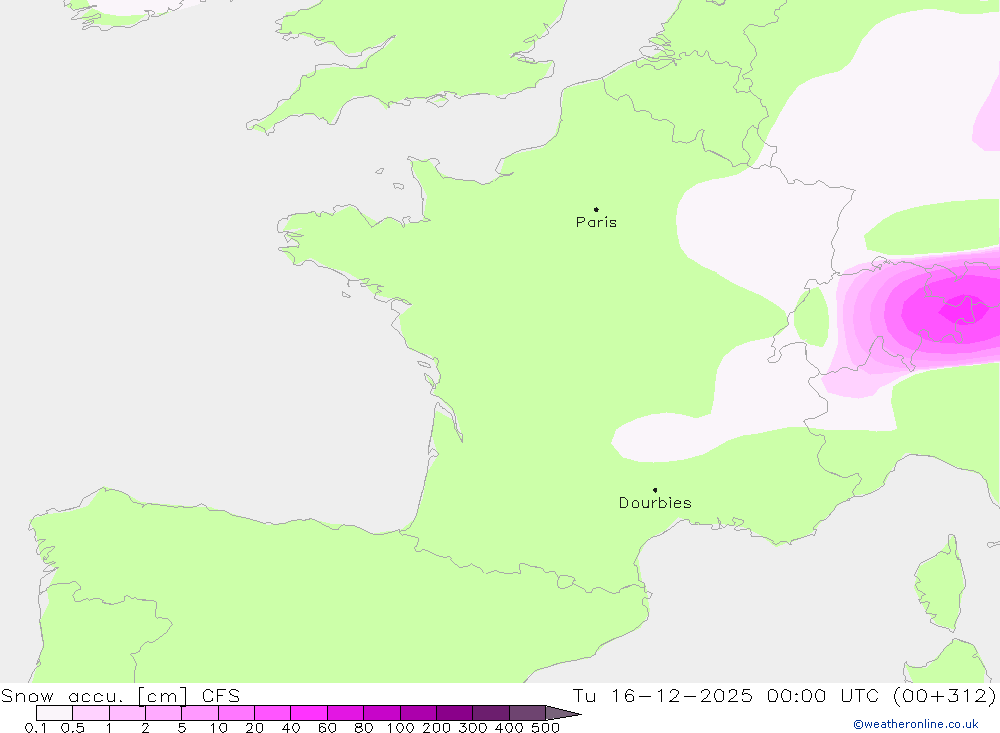Click the '00:00 UTC' time text
The width and height of the screenshot is (1000, 733).
[x=823, y=695]
